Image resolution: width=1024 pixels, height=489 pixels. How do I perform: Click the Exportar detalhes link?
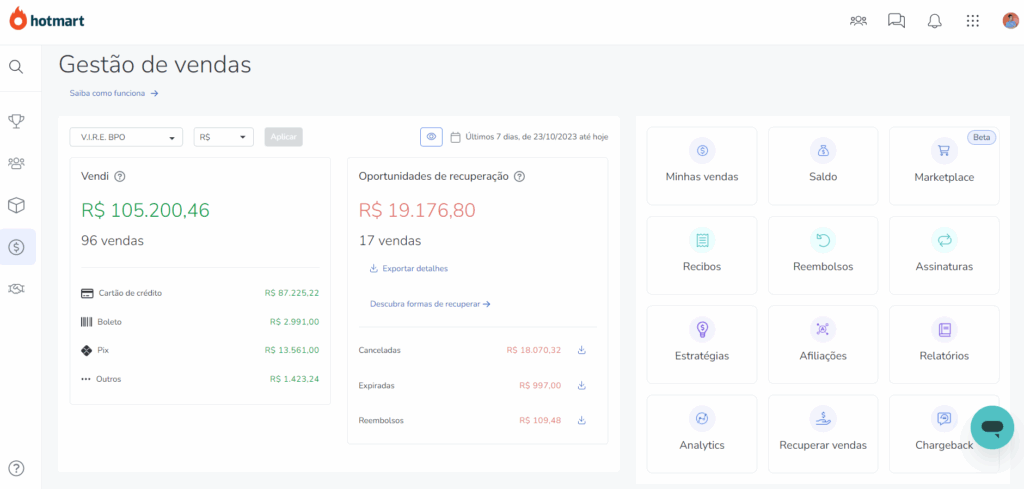(409, 268)
